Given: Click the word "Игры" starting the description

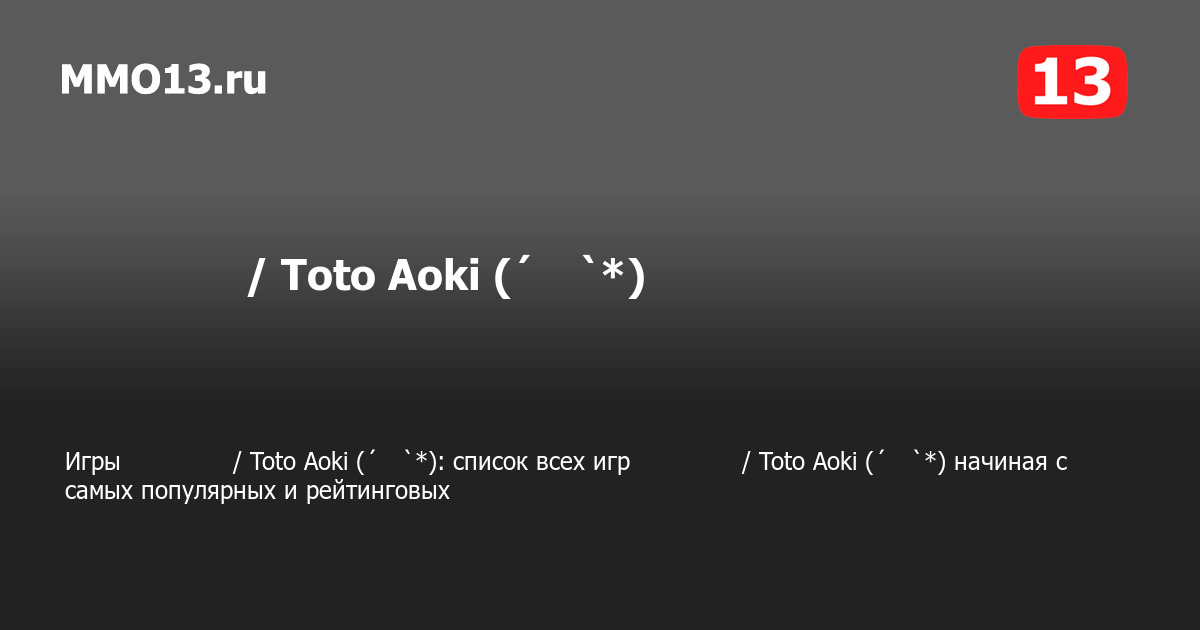Looking at the screenshot, I should 93,462.
